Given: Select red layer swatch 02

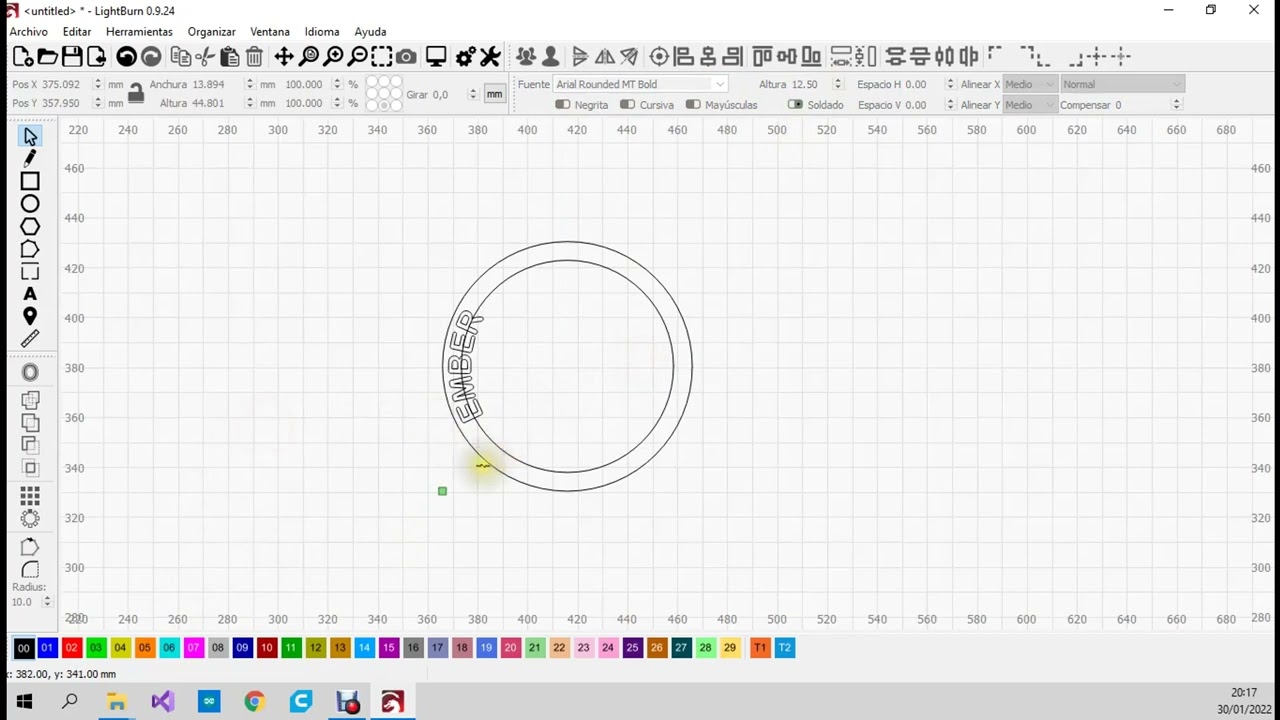Looking at the screenshot, I should click(x=71, y=648).
